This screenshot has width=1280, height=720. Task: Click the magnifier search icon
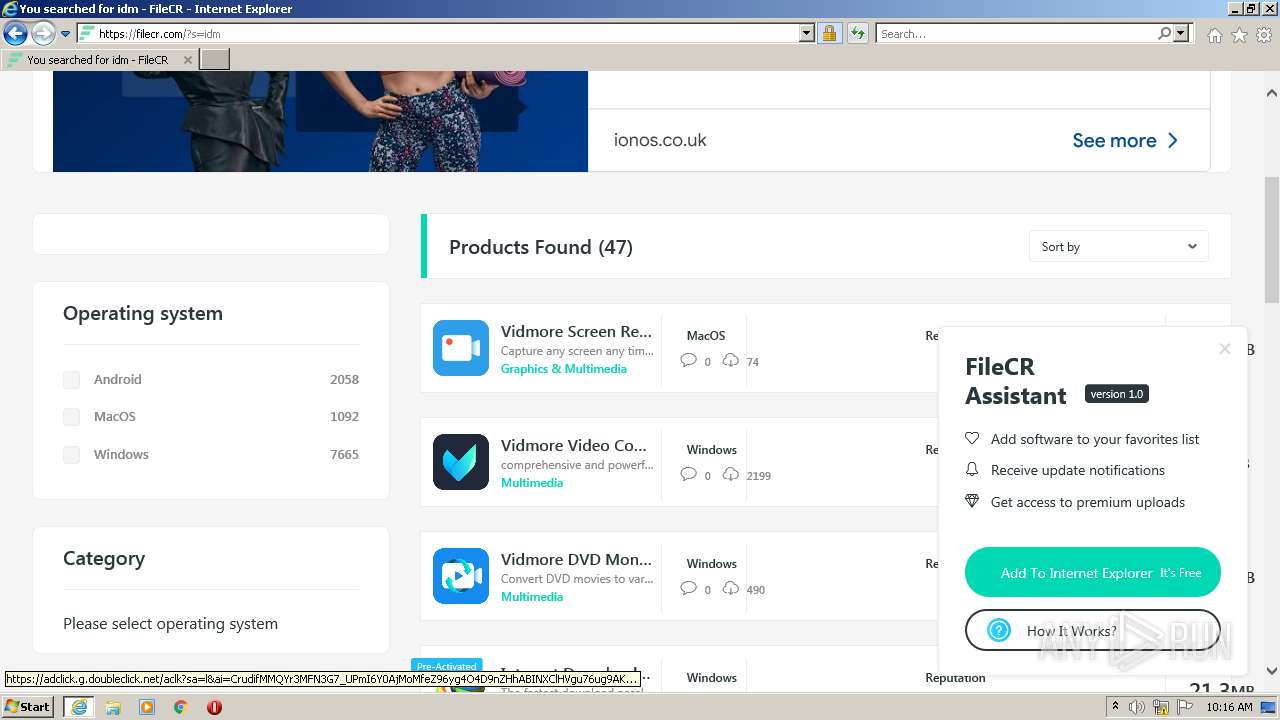point(1164,34)
